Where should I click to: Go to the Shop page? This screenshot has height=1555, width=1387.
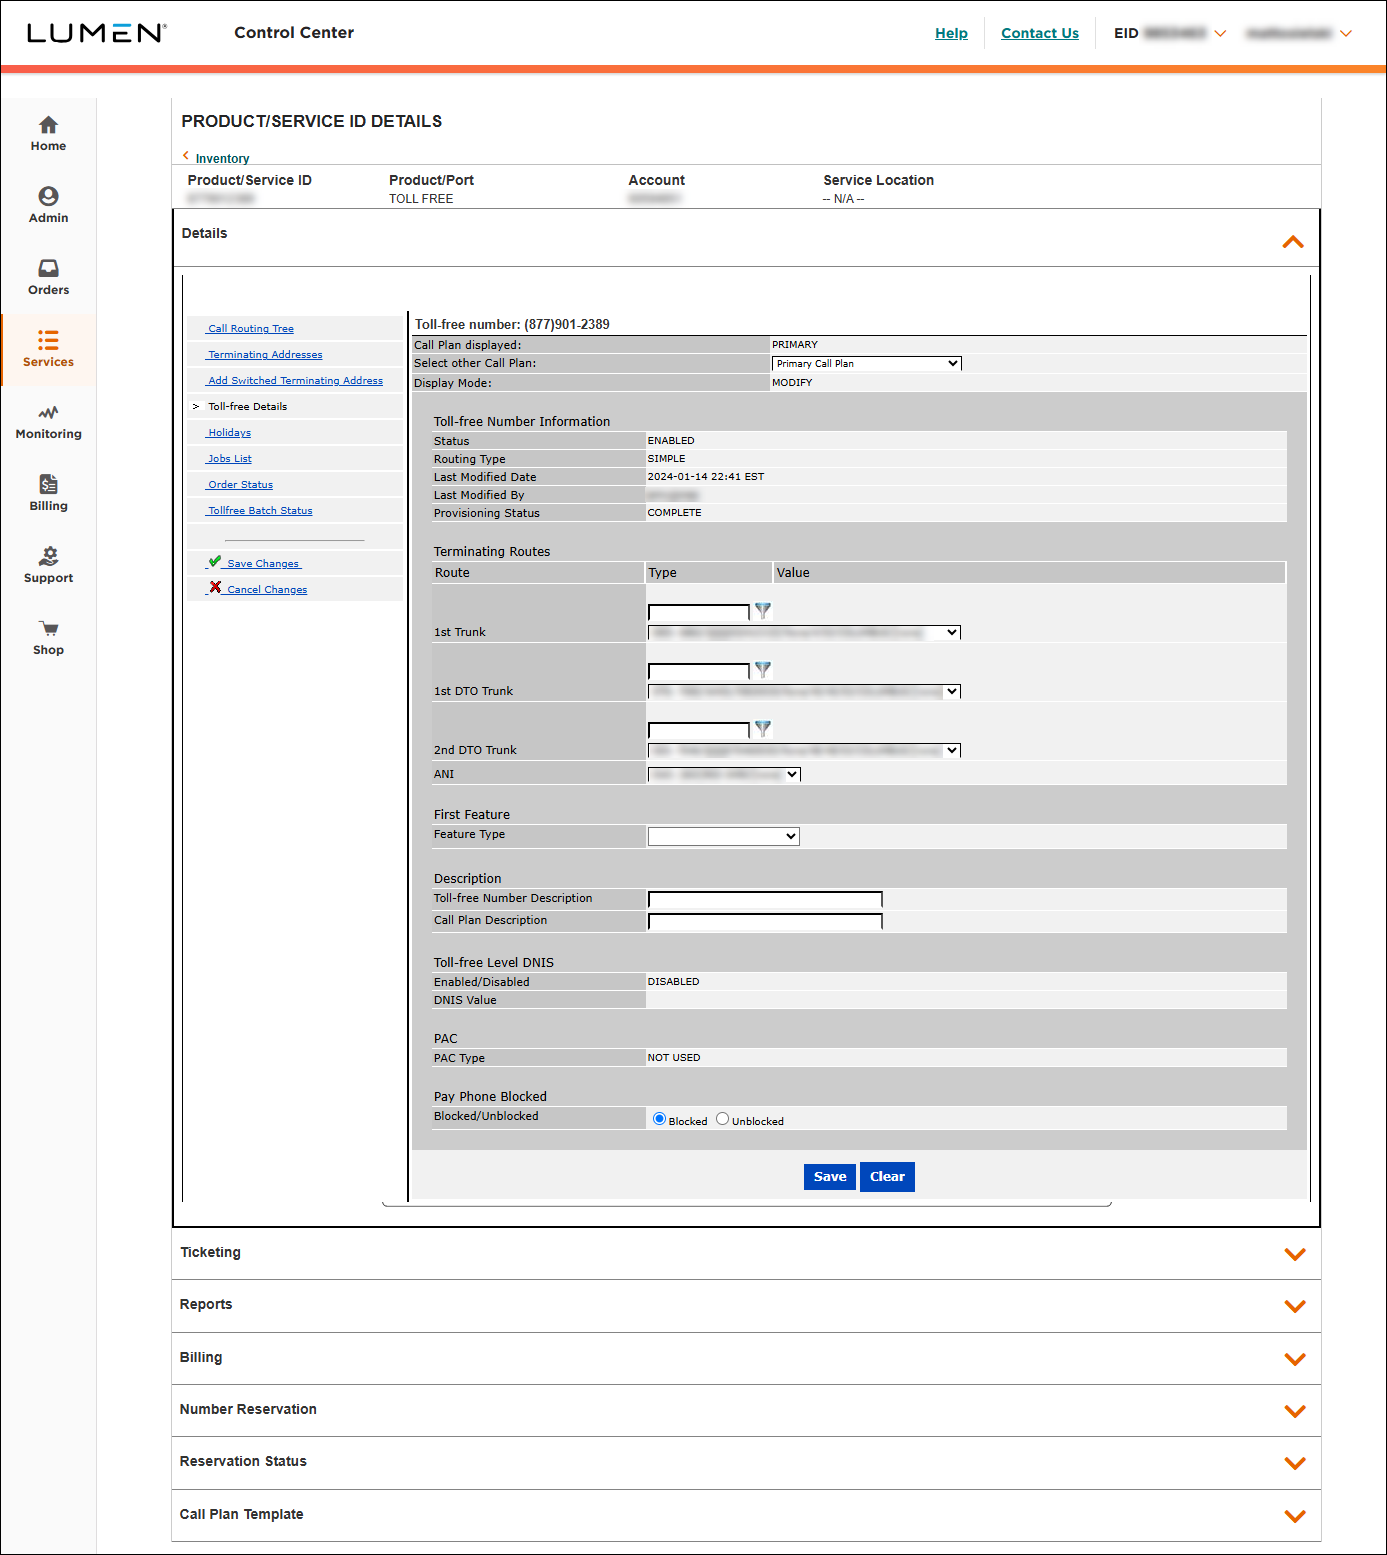pyautogui.click(x=47, y=637)
